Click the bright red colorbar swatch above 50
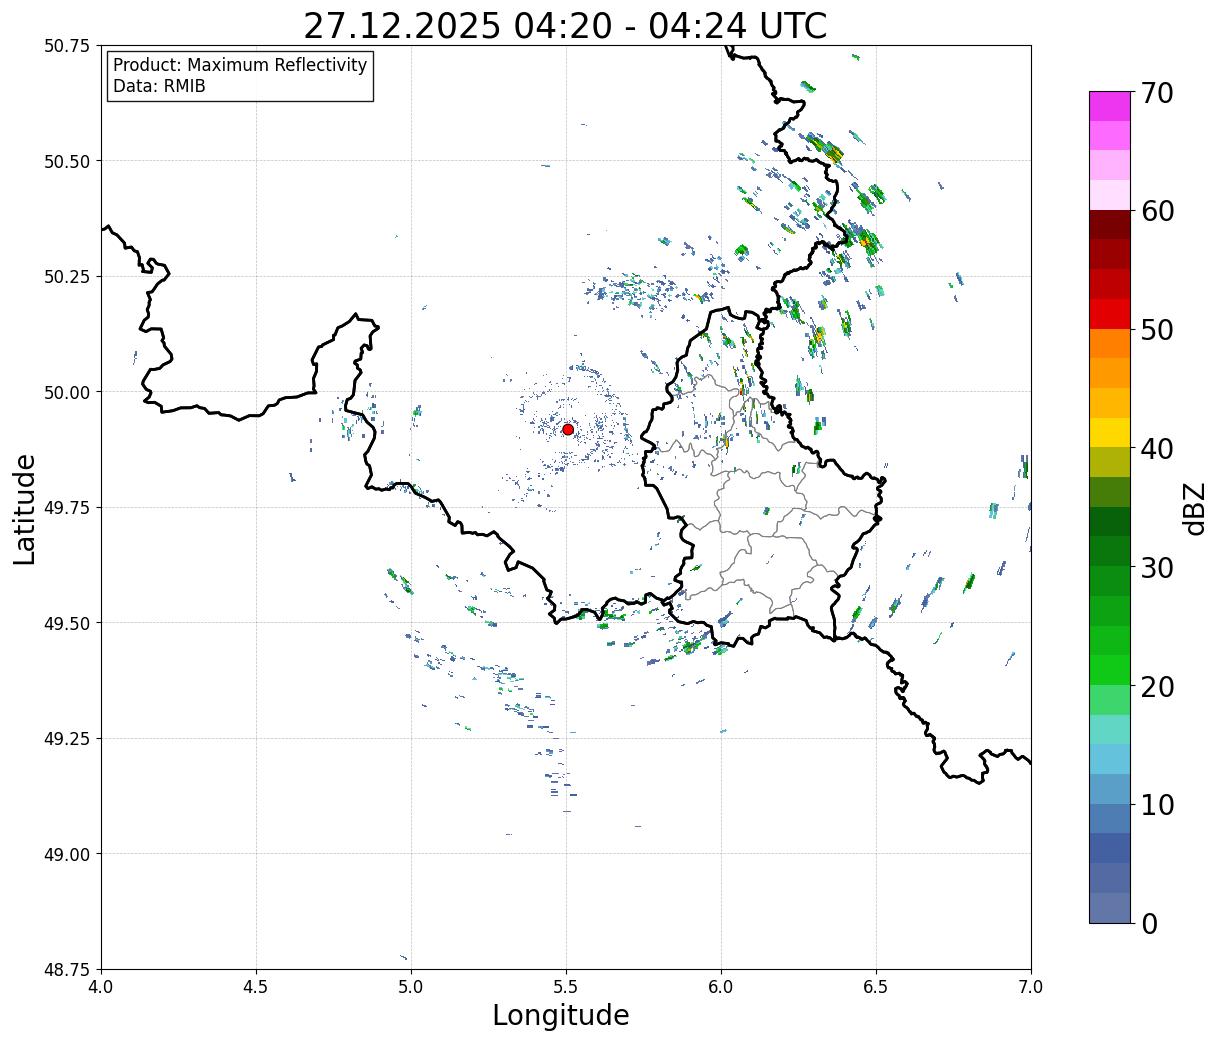Viewport: 1219px width, 1040px height. pyautogui.click(x=1110, y=314)
